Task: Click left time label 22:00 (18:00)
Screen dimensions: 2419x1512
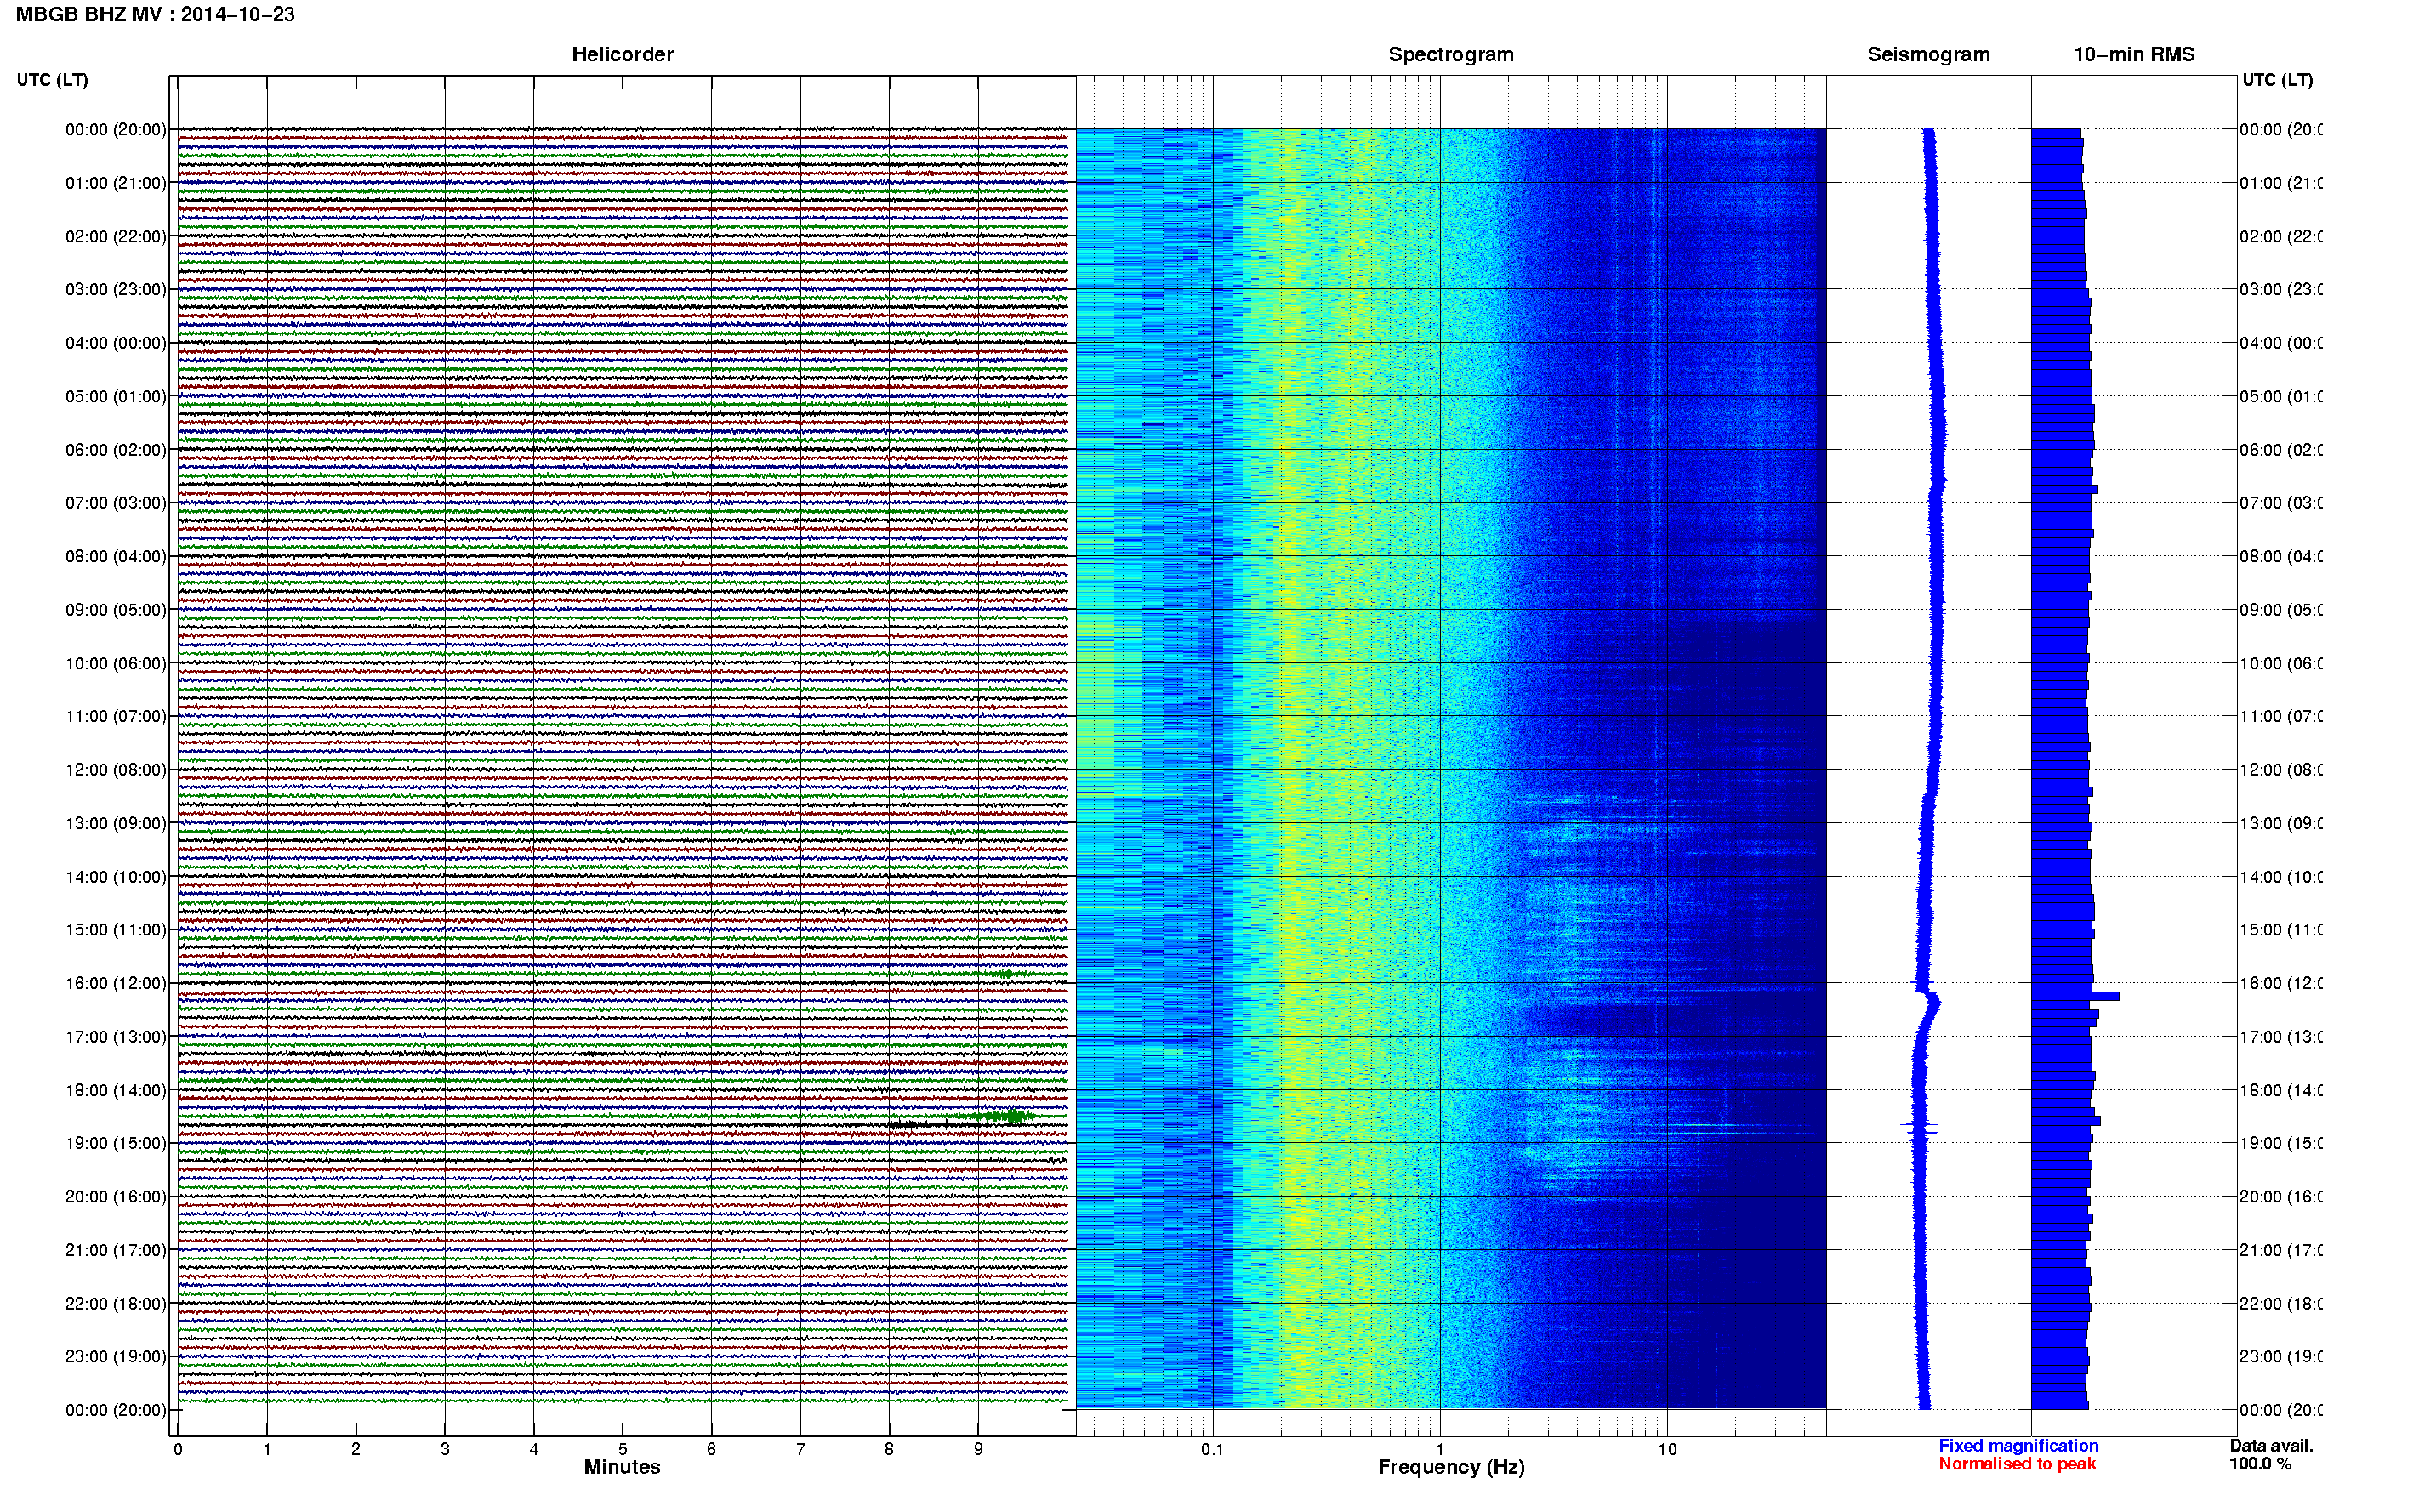Action: point(115,1303)
